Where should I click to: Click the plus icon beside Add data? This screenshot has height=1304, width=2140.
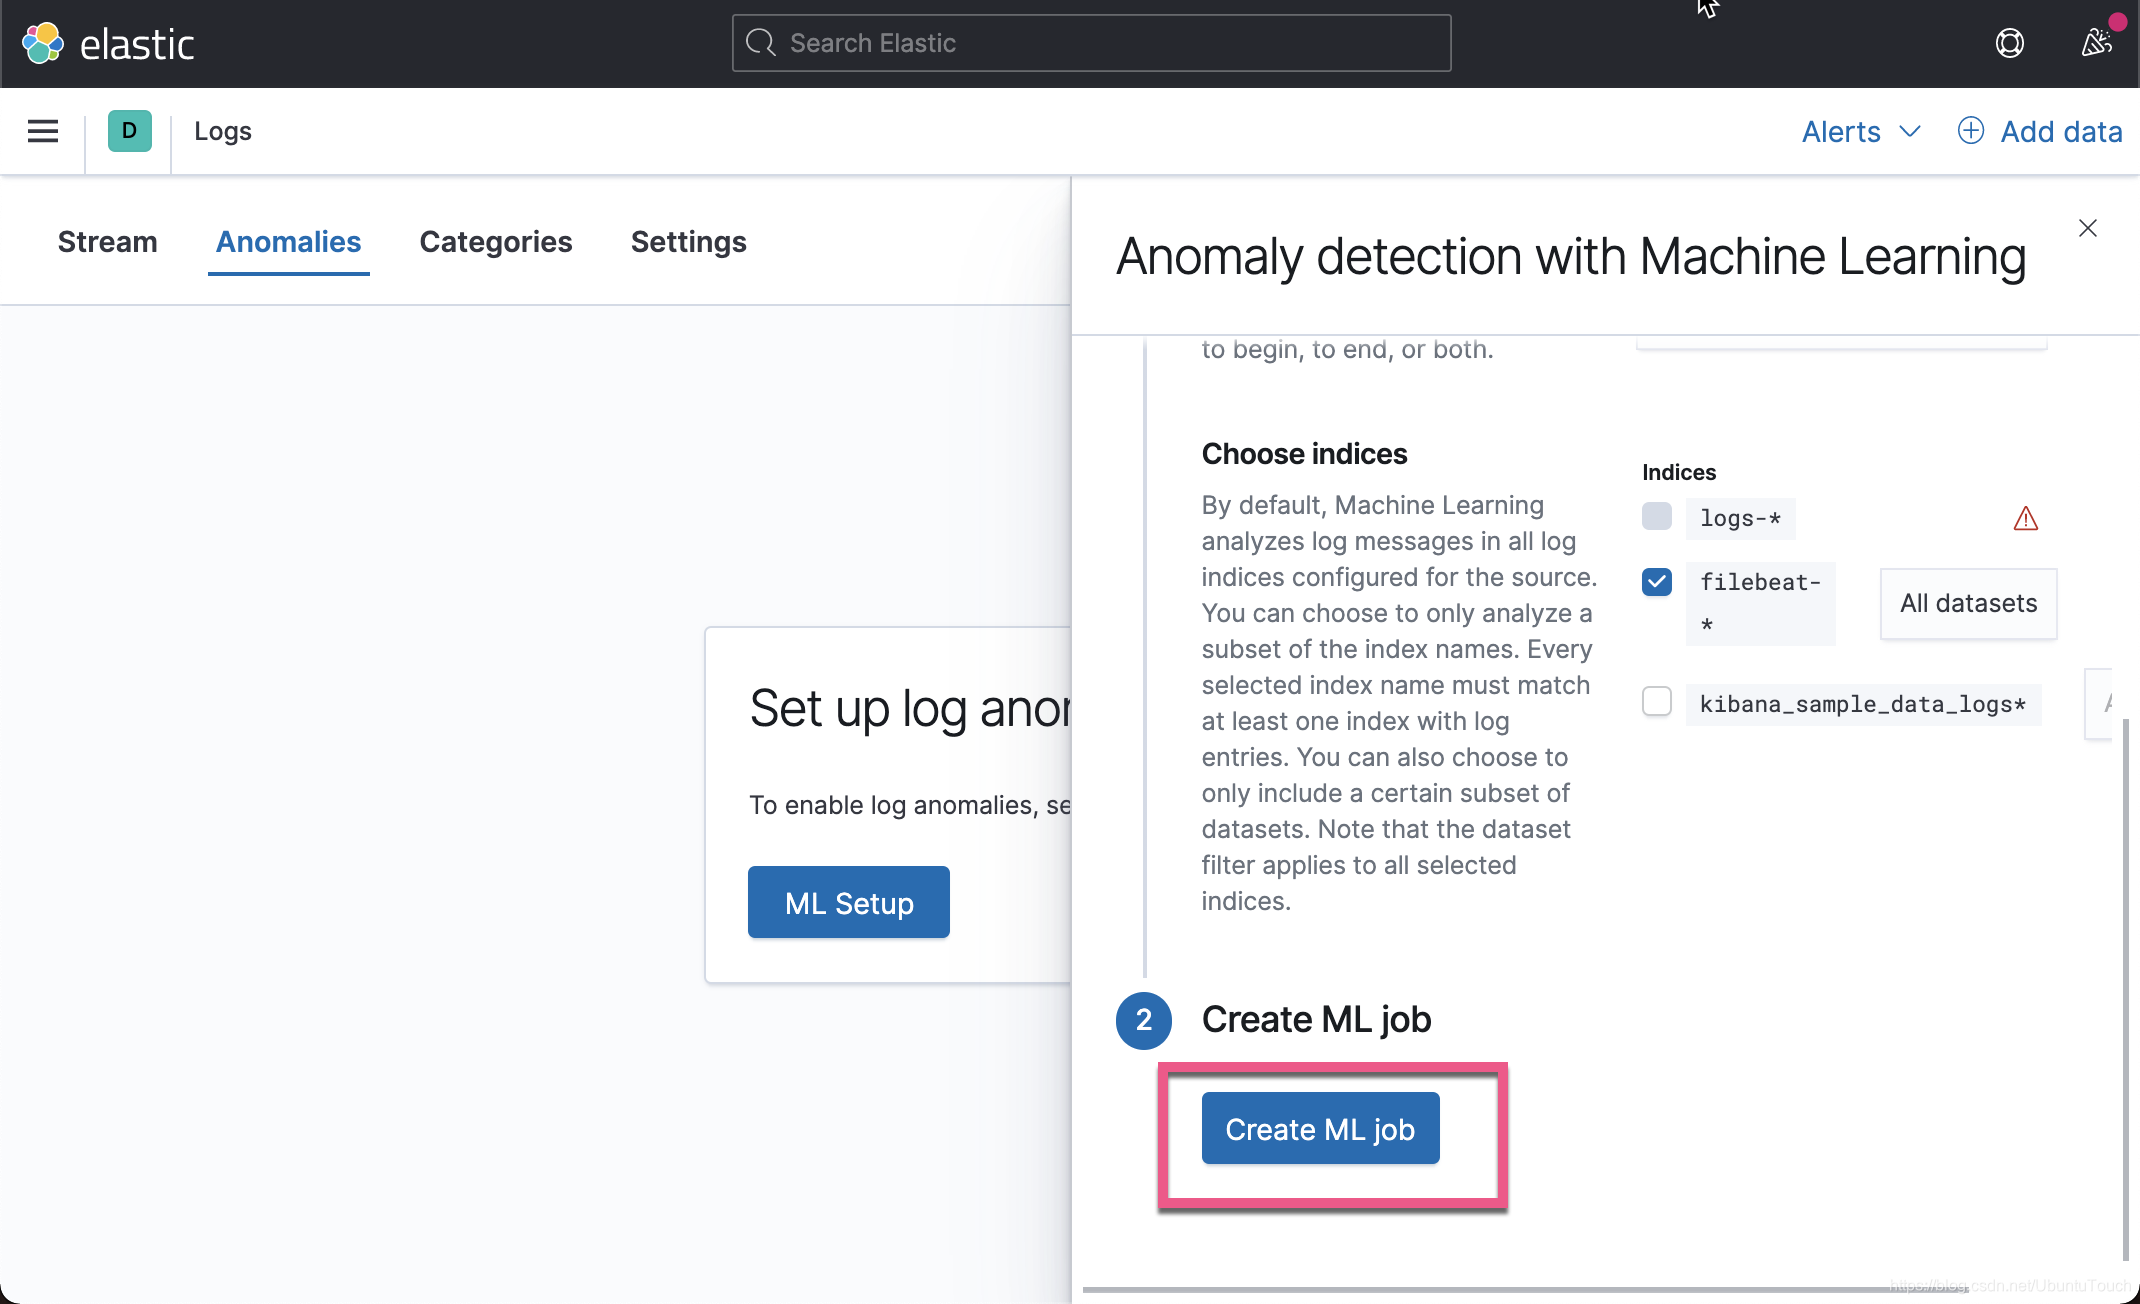click(x=1970, y=131)
